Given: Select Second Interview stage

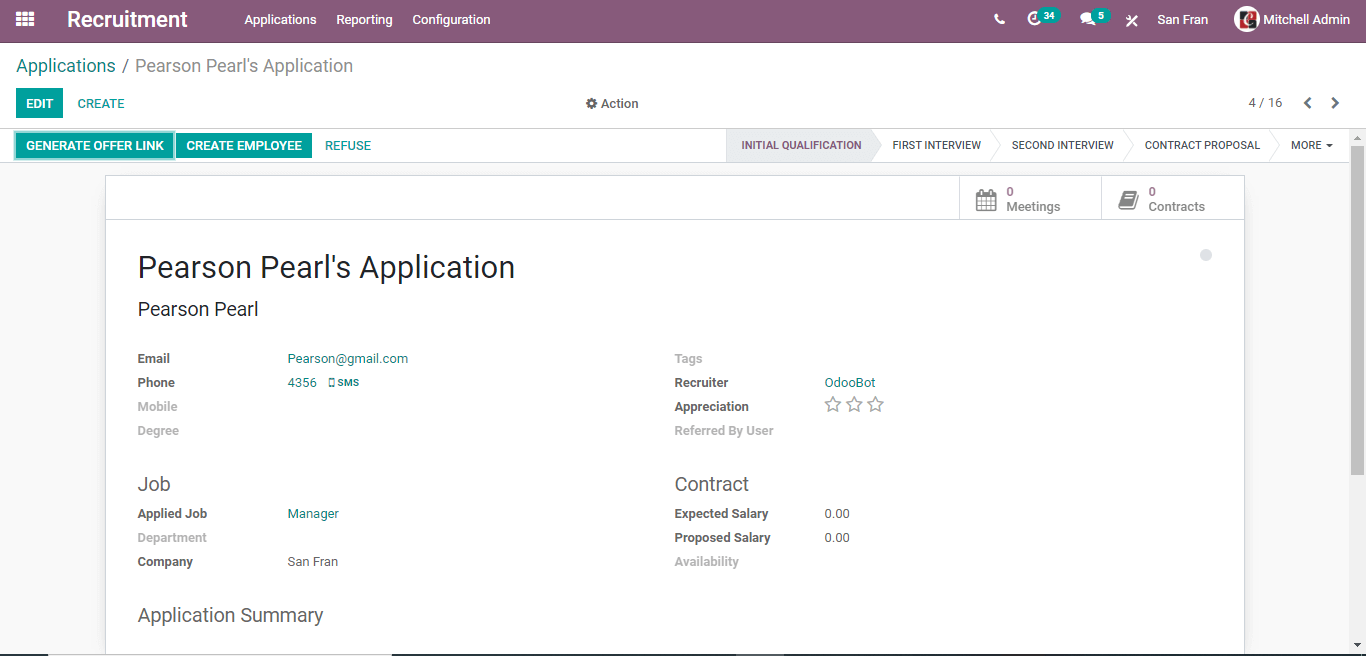Looking at the screenshot, I should (1062, 145).
